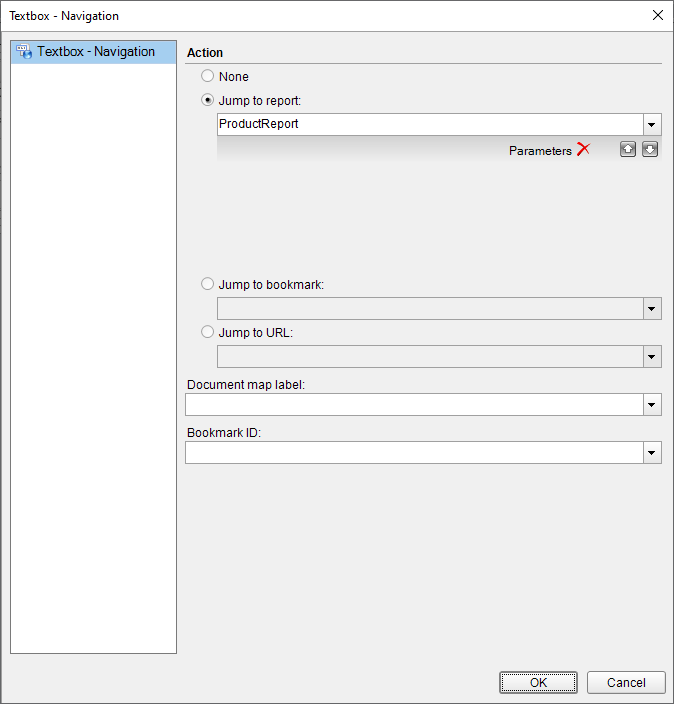Move parameter down with the down arrow icon
This screenshot has height=704, width=674.
coord(650,149)
